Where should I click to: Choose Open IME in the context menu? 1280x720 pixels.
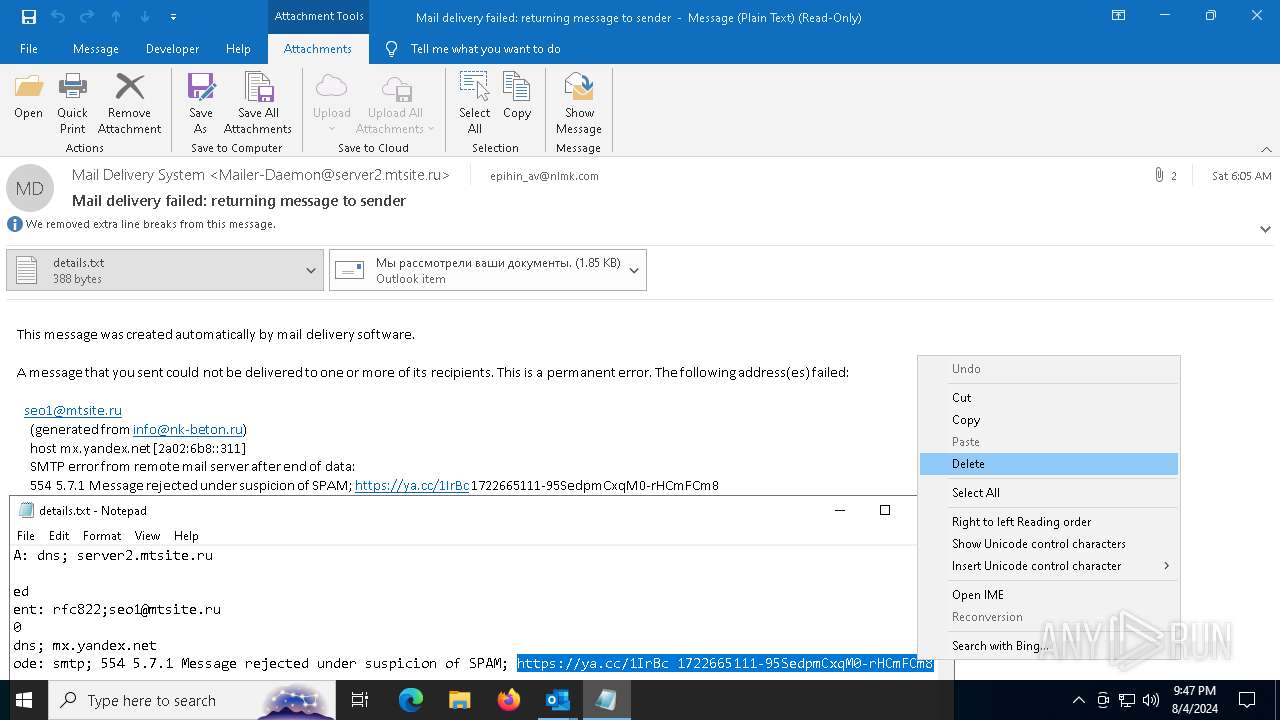tap(1049, 595)
